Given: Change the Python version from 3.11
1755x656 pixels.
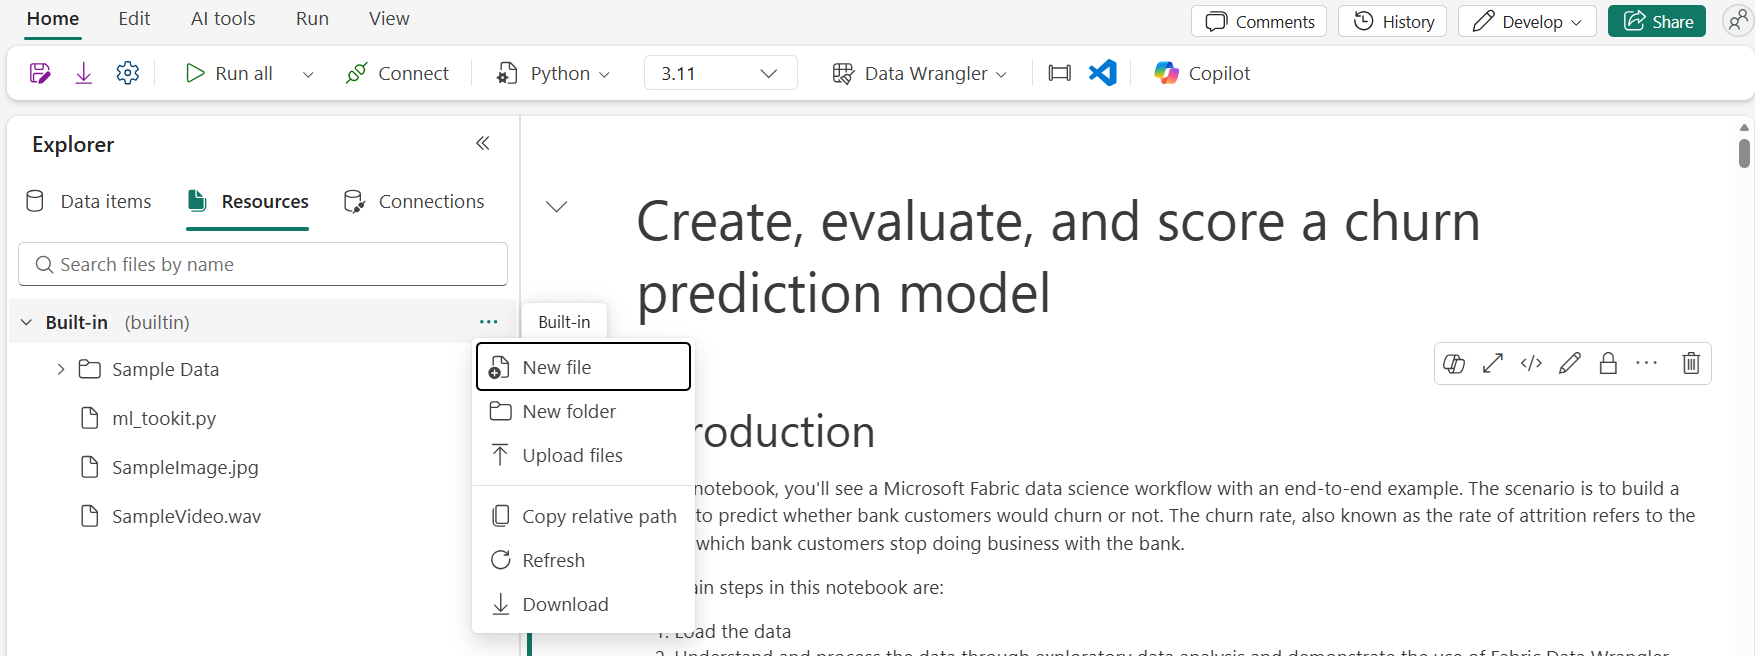Looking at the screenshot, I should tap(719, 72).
